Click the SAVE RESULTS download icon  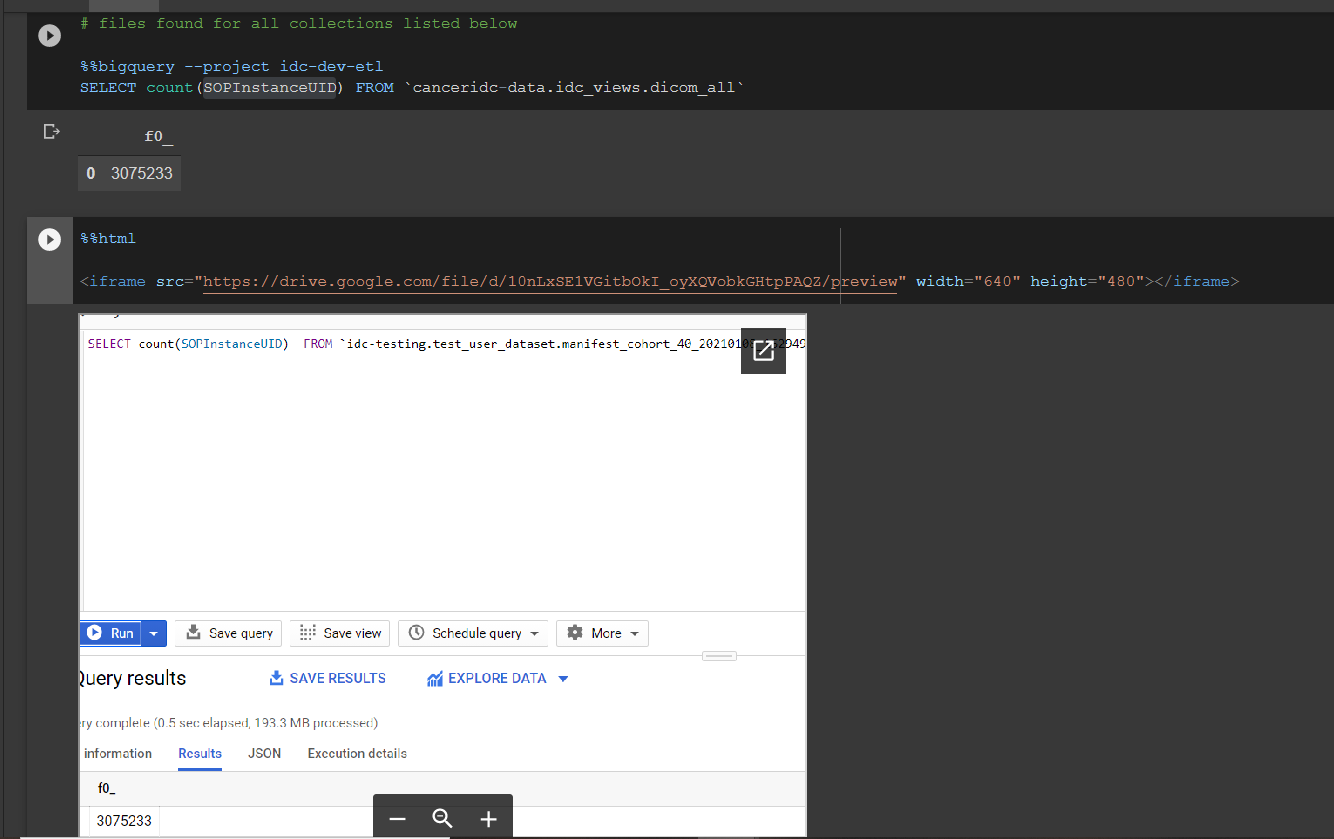(x=276, y=678)
